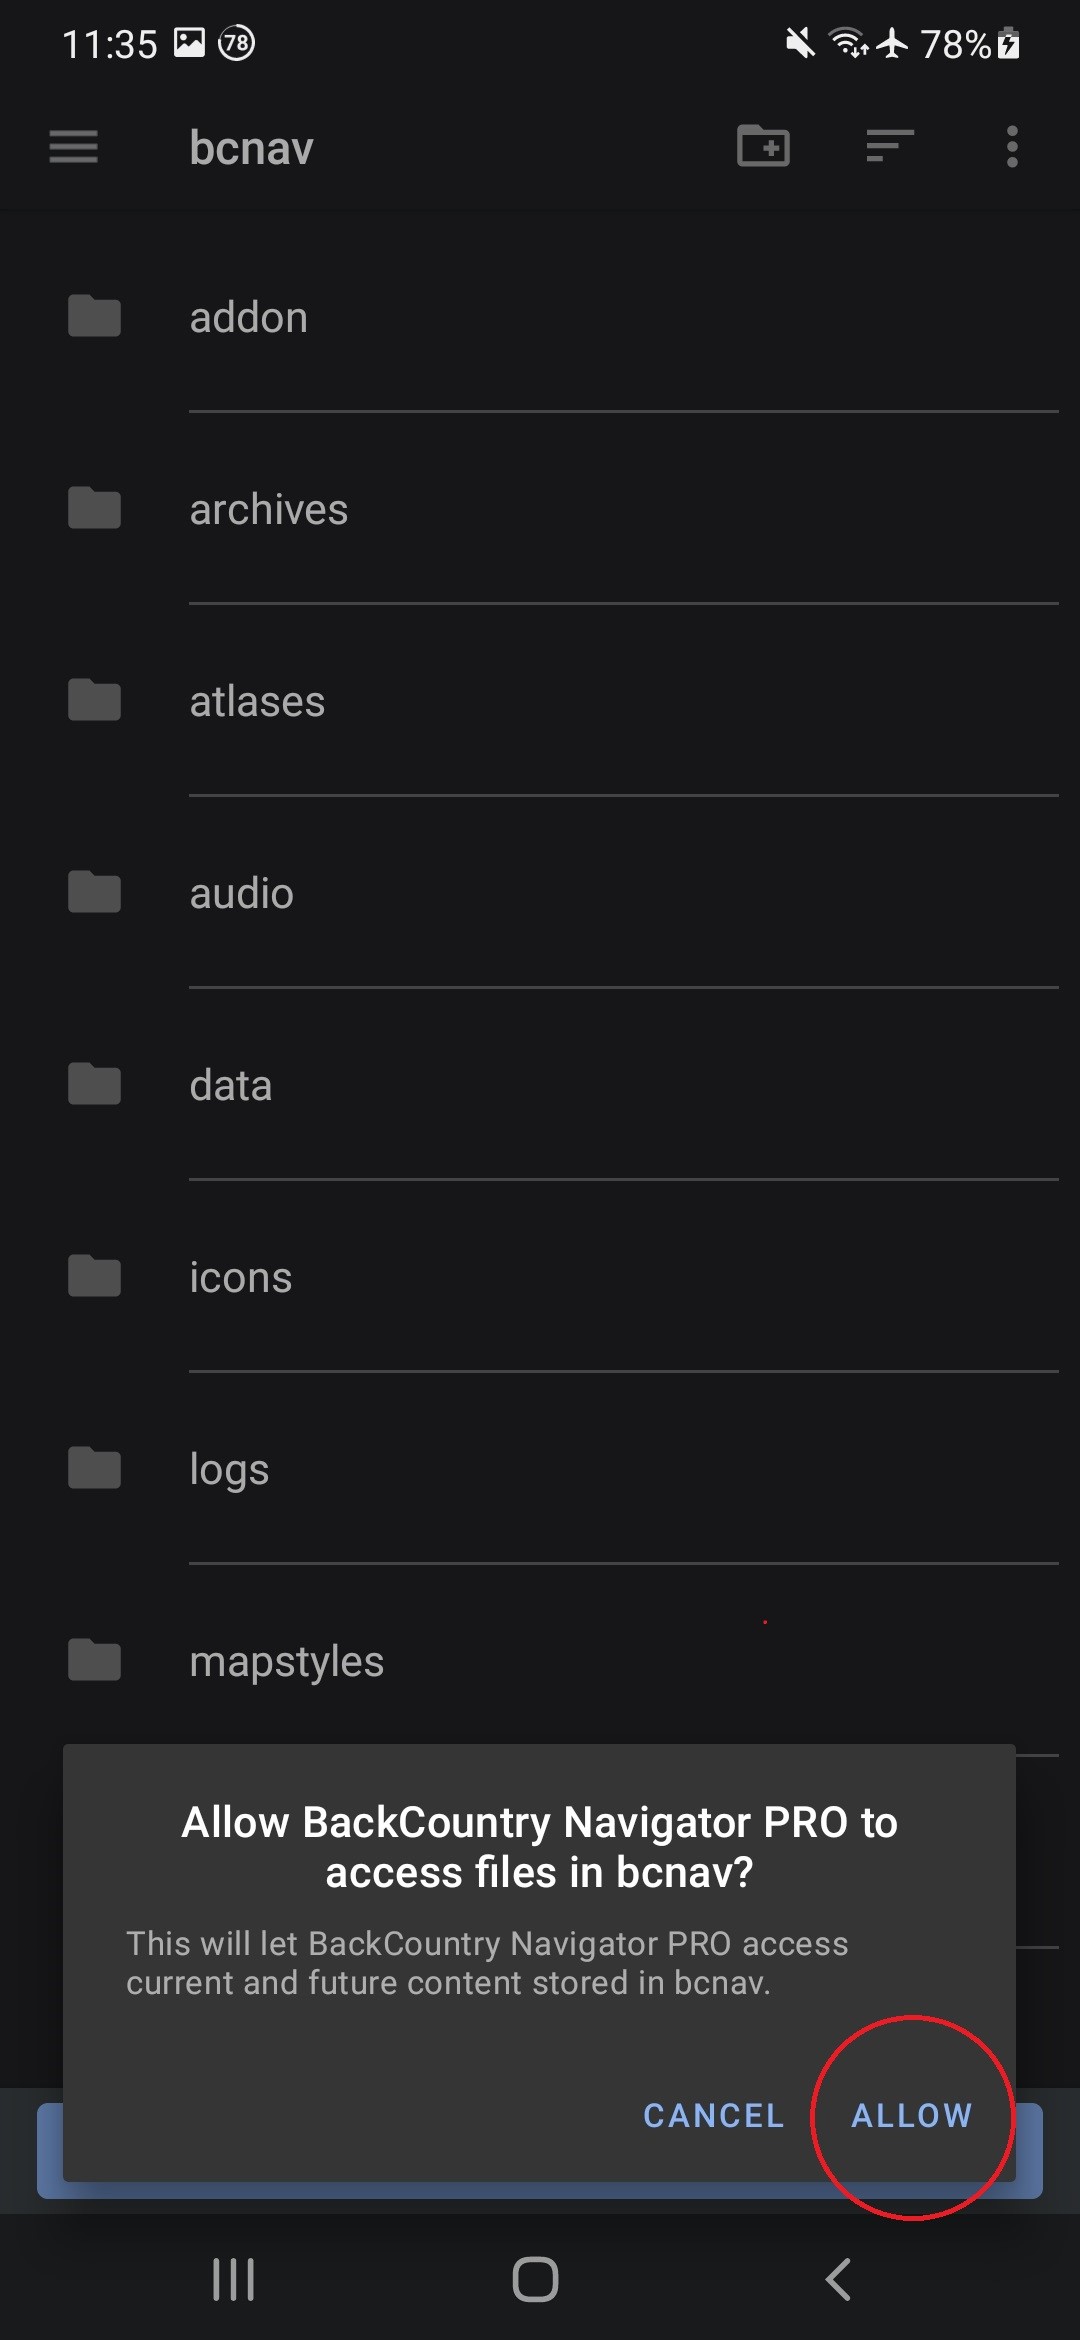The width and height of the screenshot is (1080, 2340).
Task: Open the three-dot overflow menu
Action: [x=1012, y=147]
